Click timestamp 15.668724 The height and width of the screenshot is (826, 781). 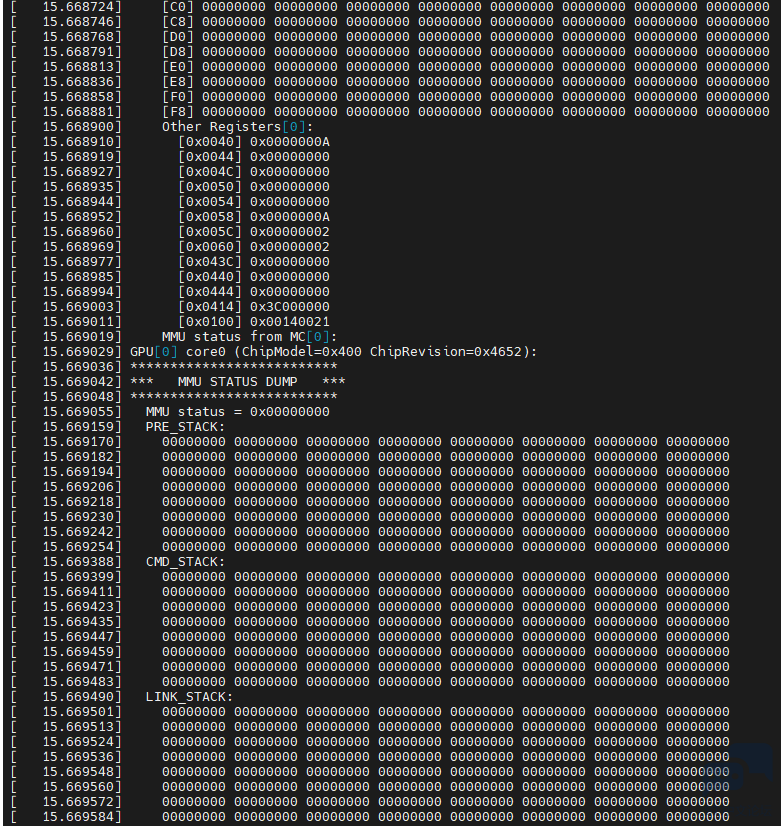click(78, 7)
